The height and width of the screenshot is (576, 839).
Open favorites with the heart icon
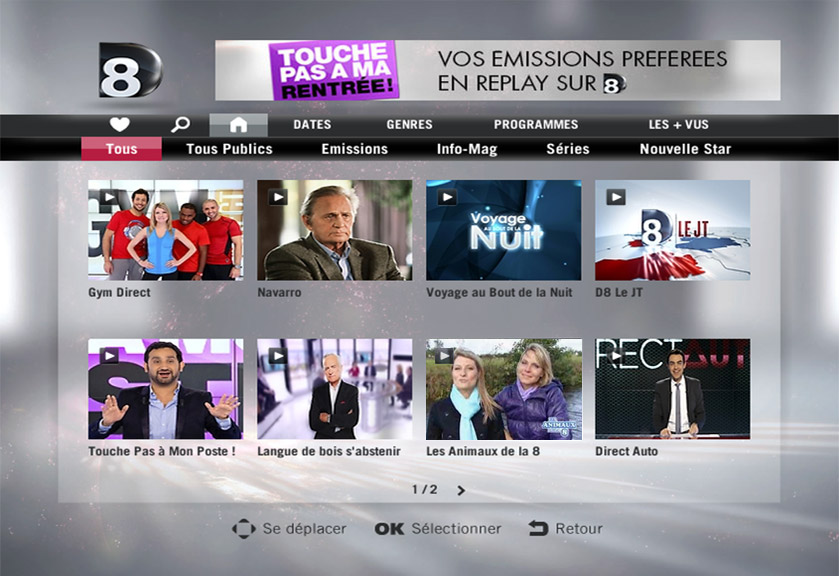click(119, 125)
